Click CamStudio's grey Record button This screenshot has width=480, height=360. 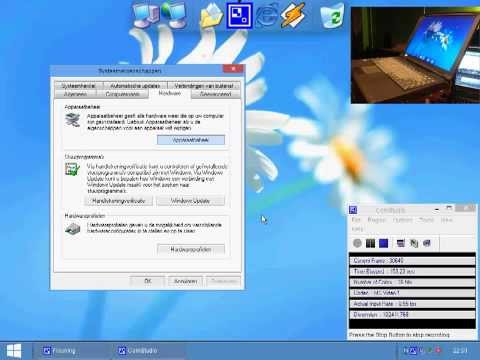357,243
